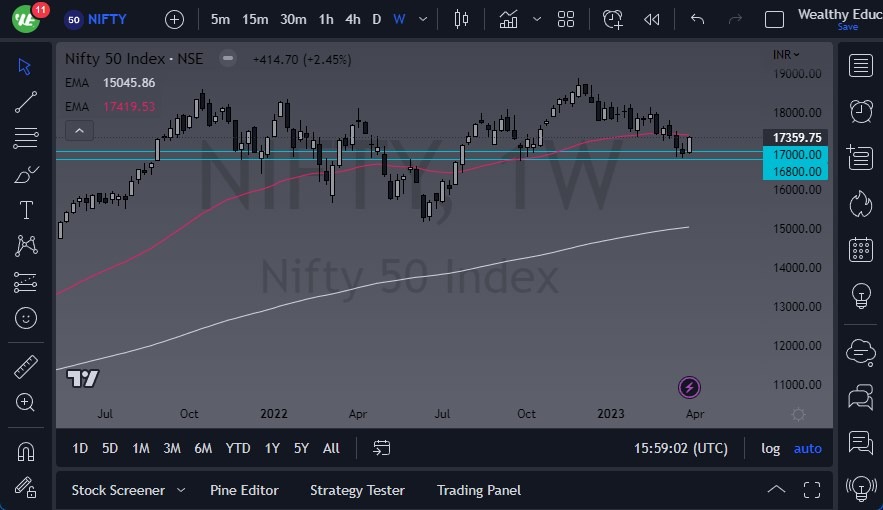Open the measure ruler tool
883x510 pixels.
point(26,367)
